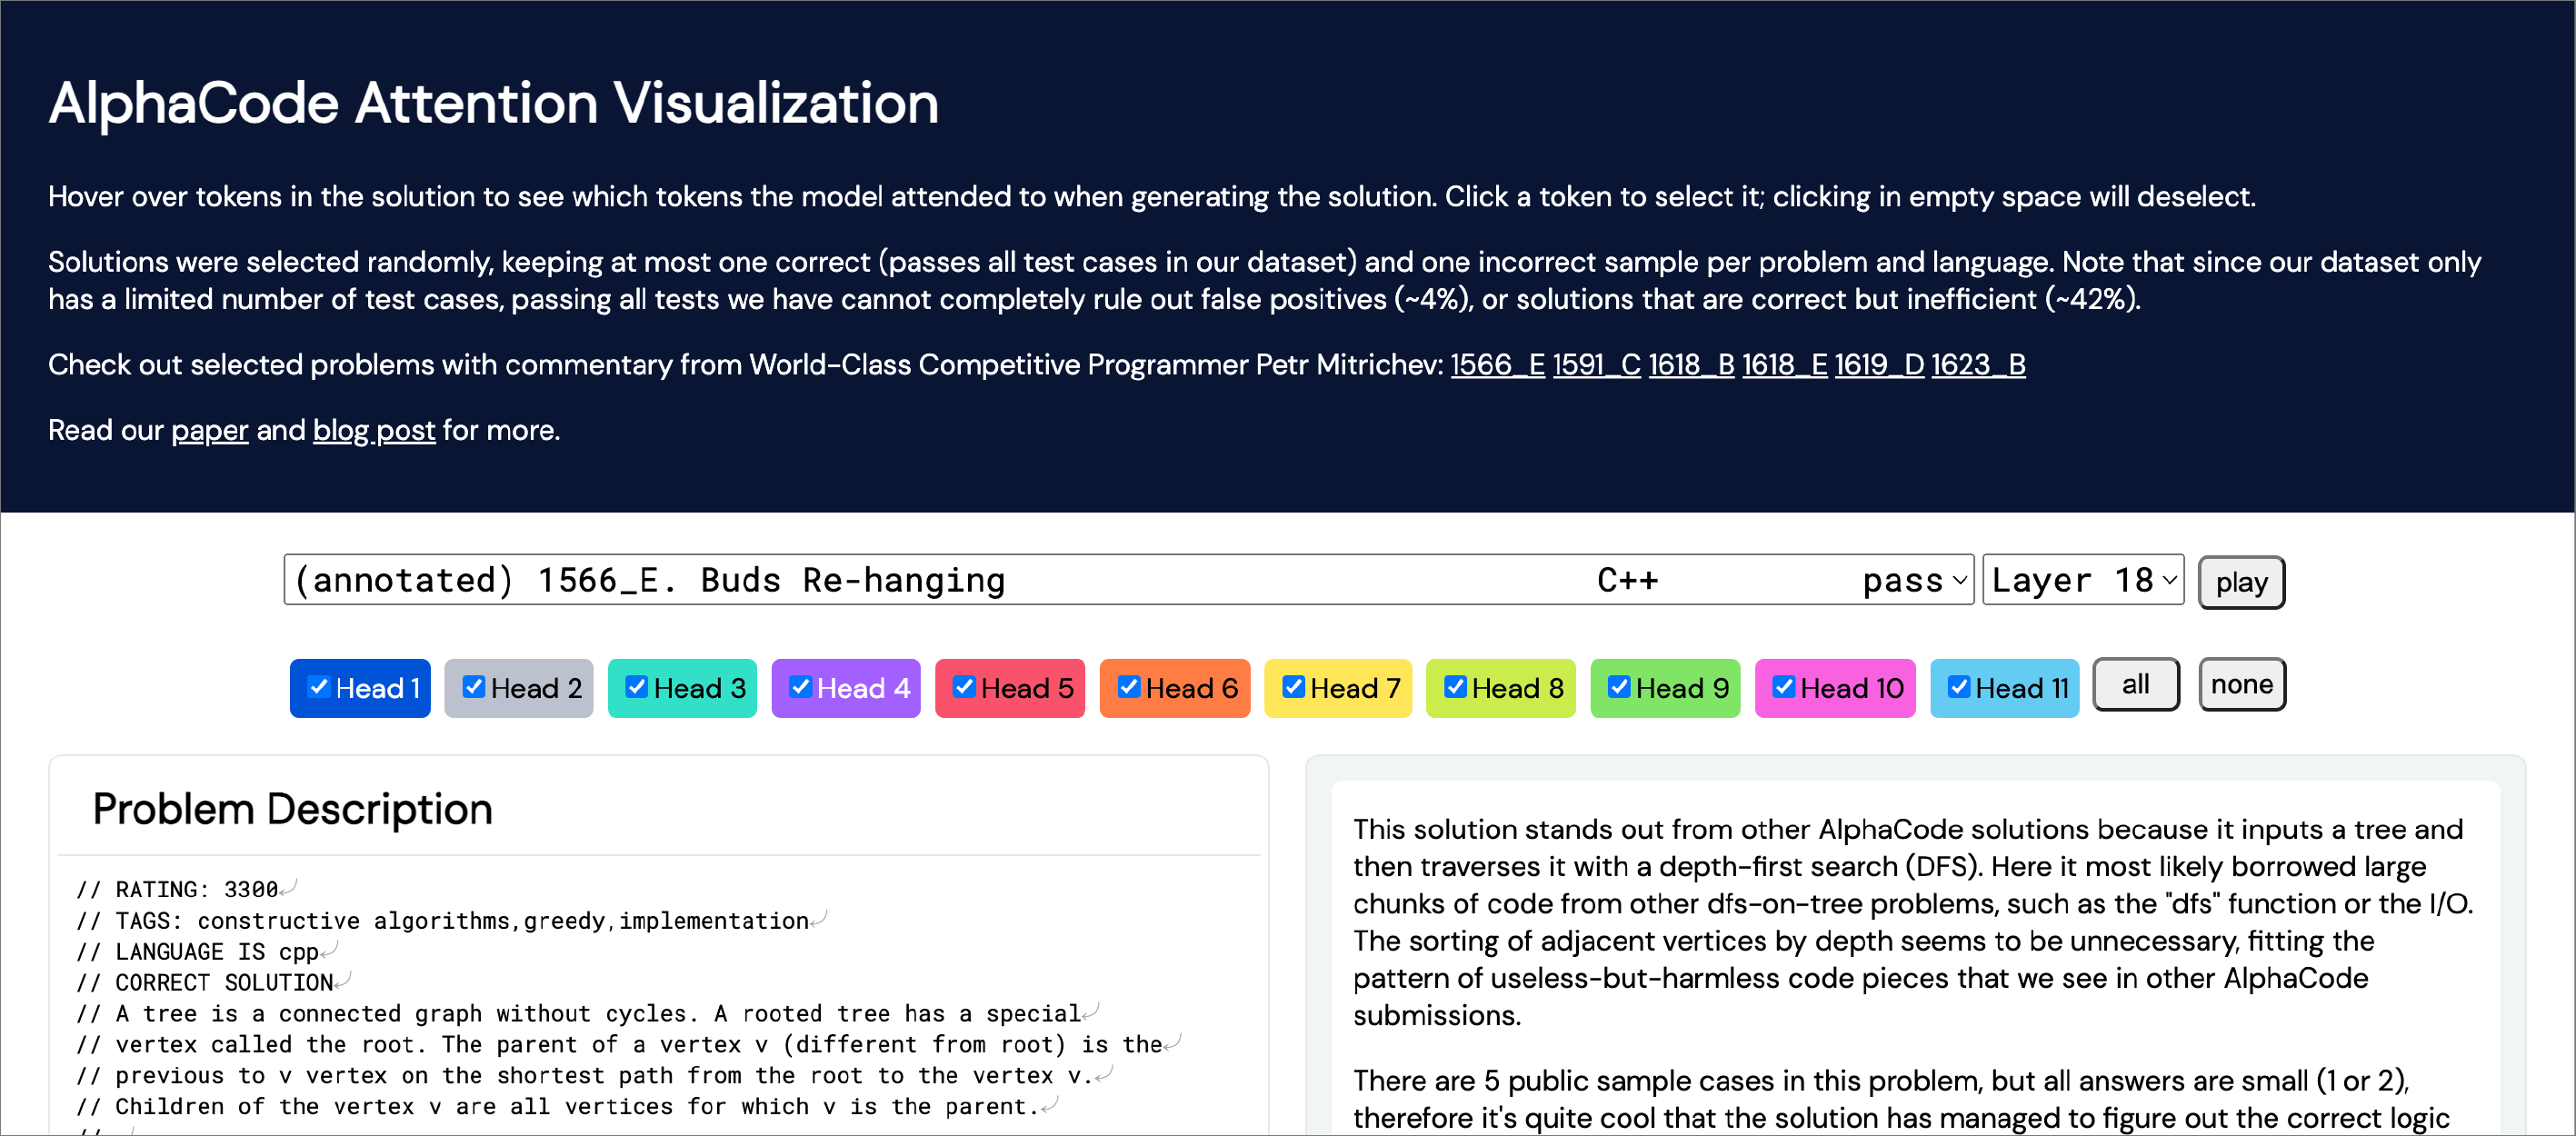This screenshot has width=2576, height=1136.
Task: Uncheck the Head 3 checkbox
Action: coord(637,687)
